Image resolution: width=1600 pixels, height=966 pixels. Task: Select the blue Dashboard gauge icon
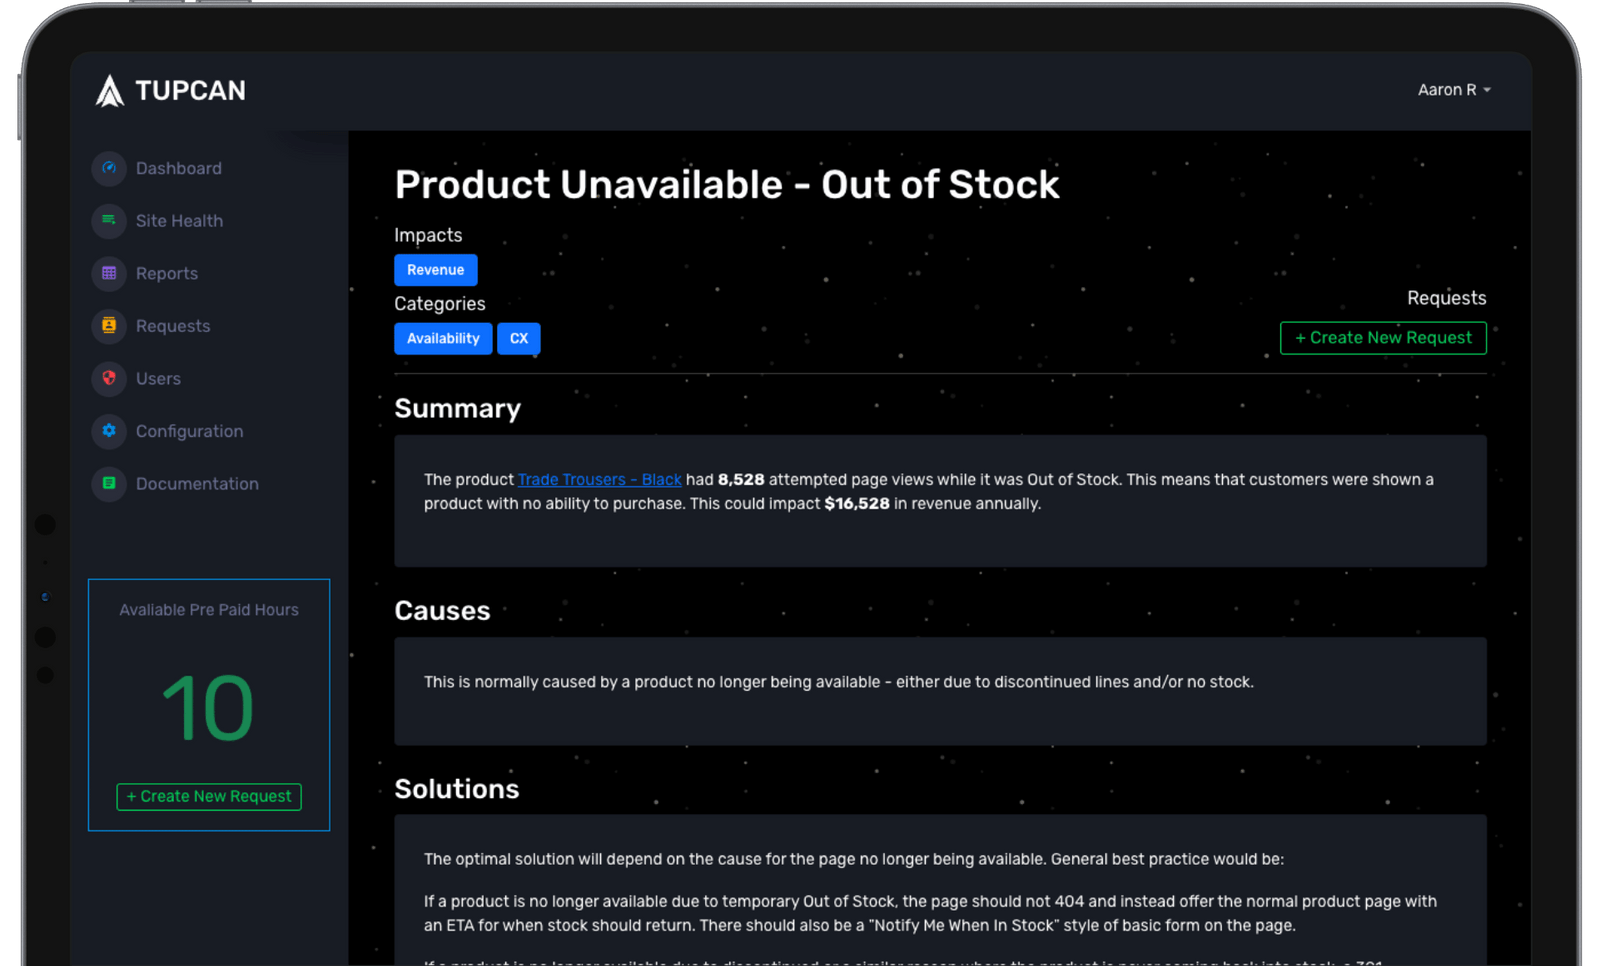point(108,168)
